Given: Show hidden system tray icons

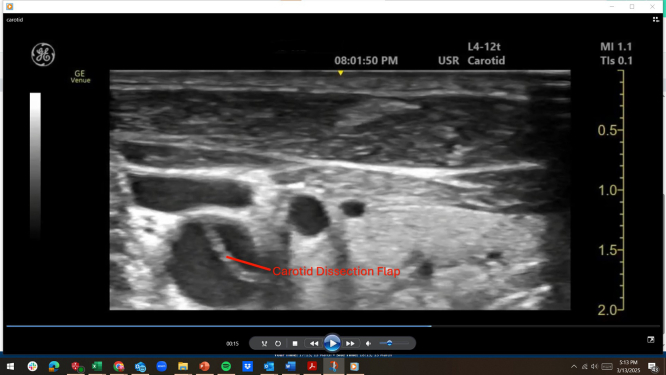Looking at the screenshot, I should (574, 367).
